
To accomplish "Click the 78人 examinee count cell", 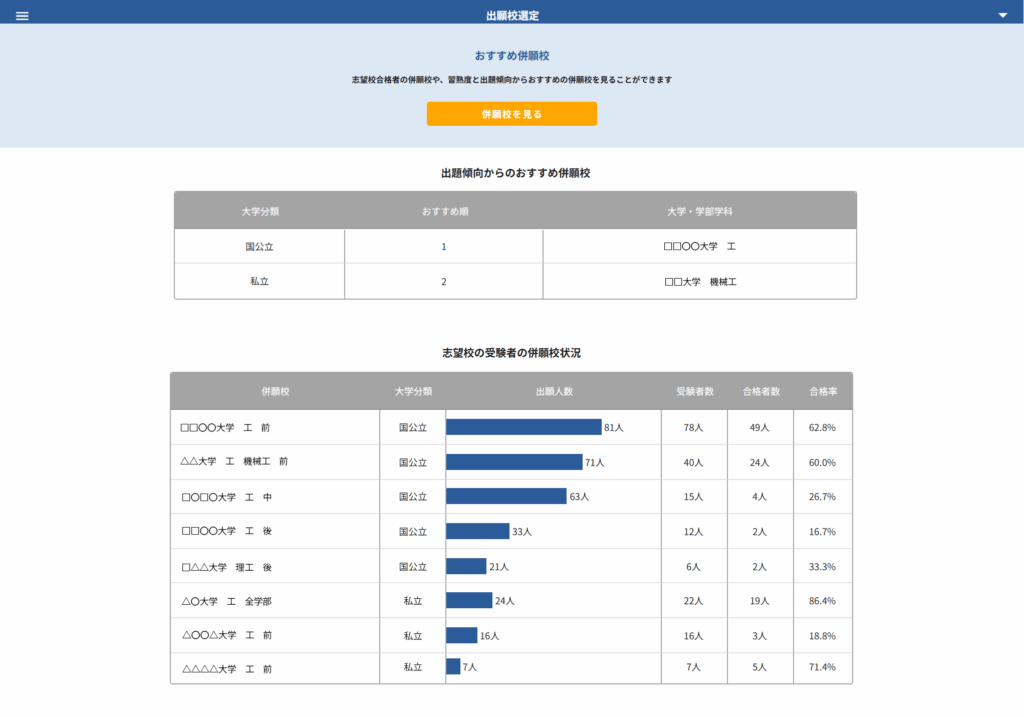I will [x=694, y=427].
